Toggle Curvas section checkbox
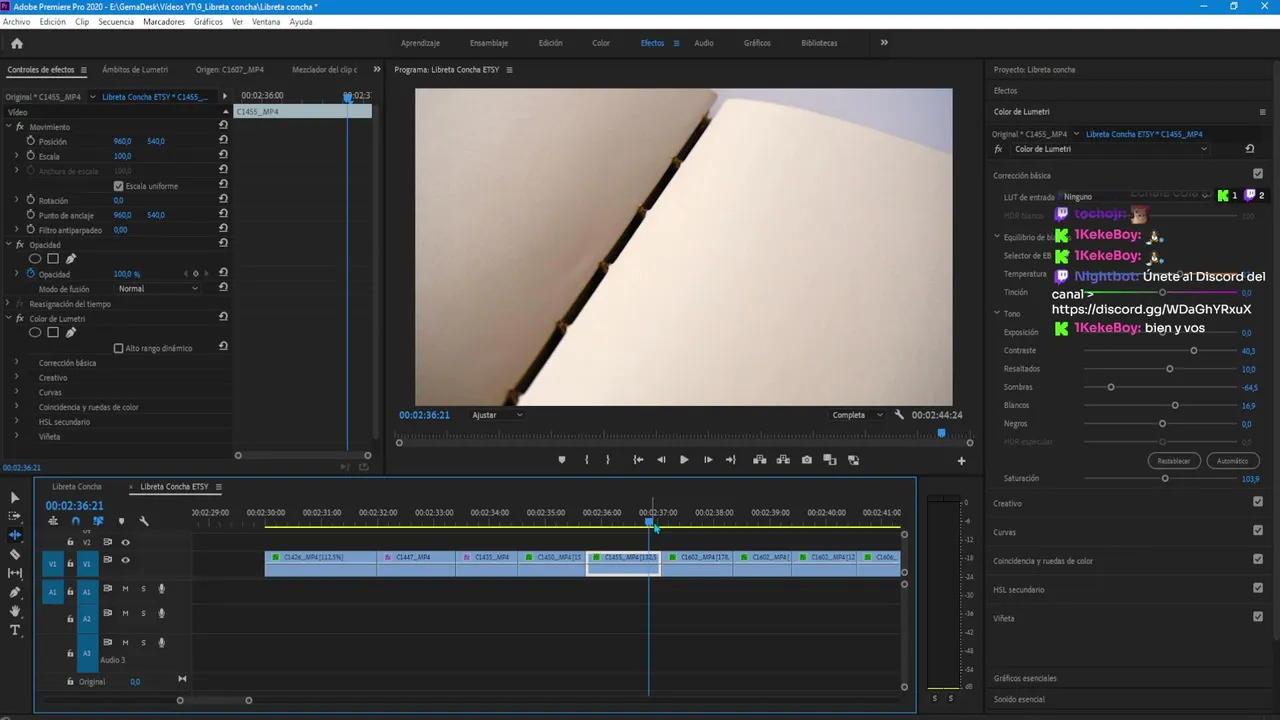This screenshot has height=720, width=1280. (x=1258, y=531)
